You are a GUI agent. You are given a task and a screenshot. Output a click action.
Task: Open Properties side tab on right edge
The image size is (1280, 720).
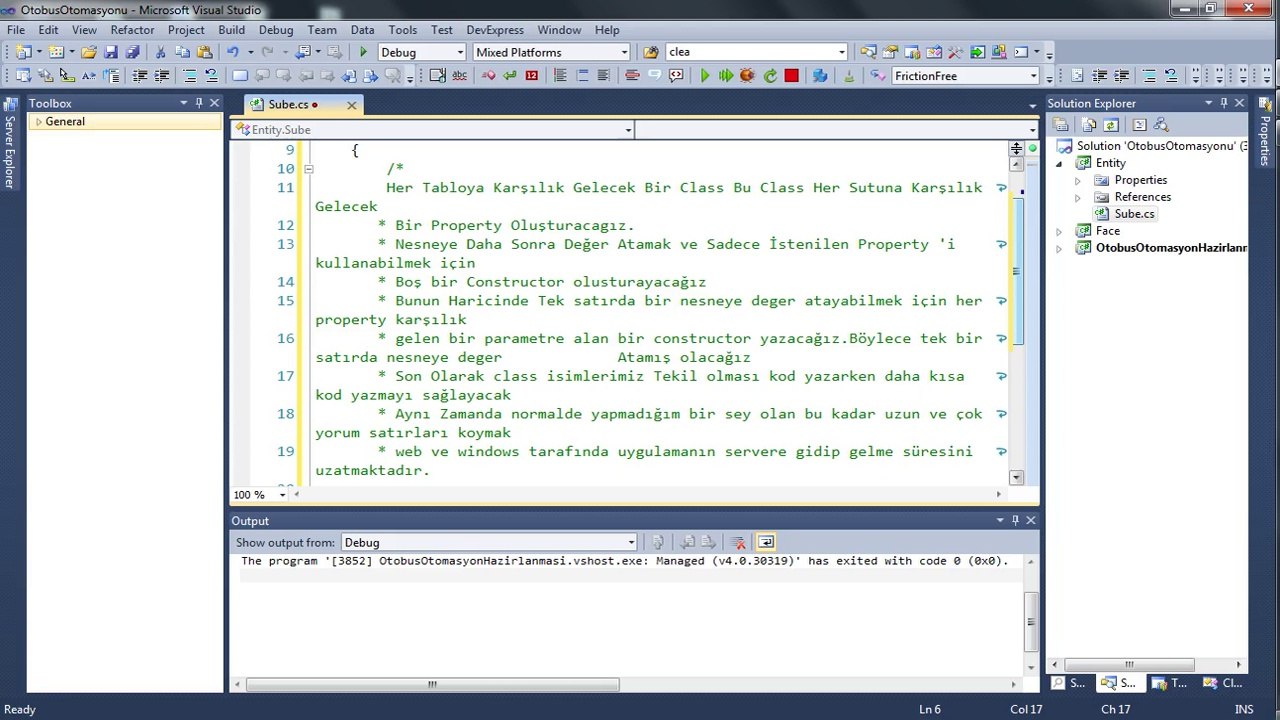coord(1265,132)
